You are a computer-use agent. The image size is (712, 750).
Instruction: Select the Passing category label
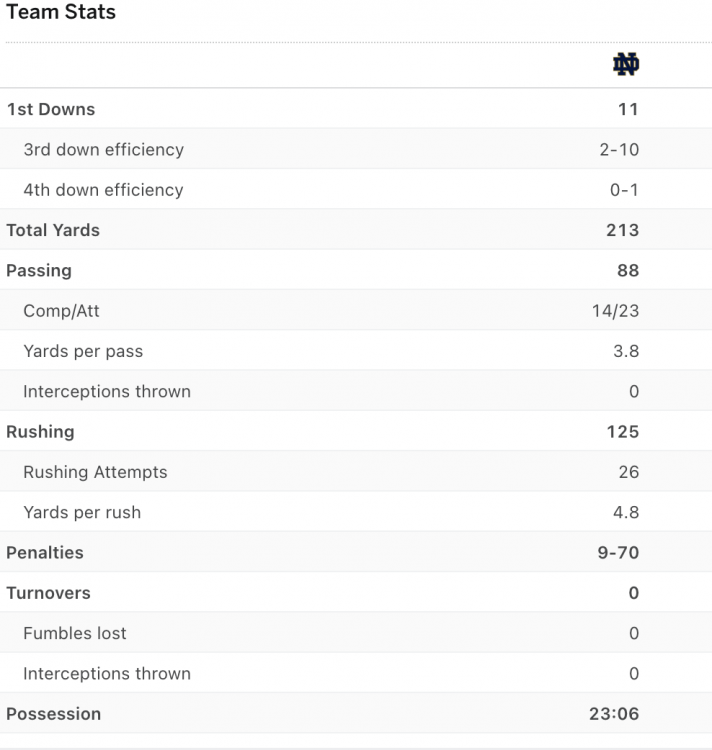pyautogui.click(x=39, y=270)
